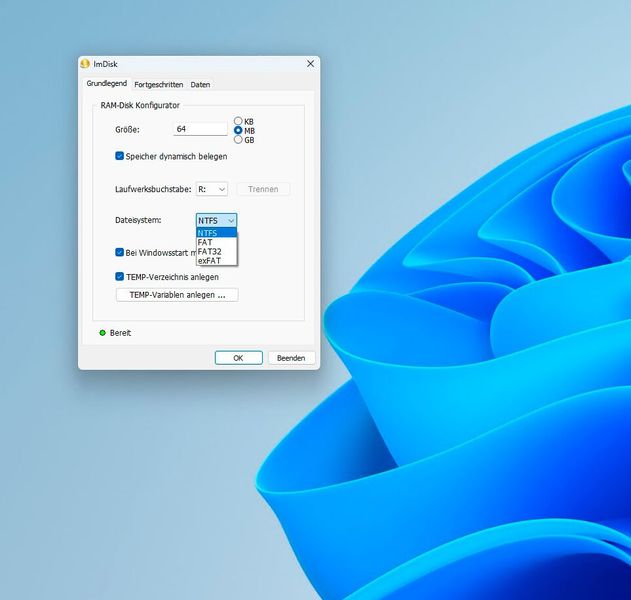Choose exFAT from the file system list
The width and height of the screenshot is (631, 600).
(x=217, y=261)
